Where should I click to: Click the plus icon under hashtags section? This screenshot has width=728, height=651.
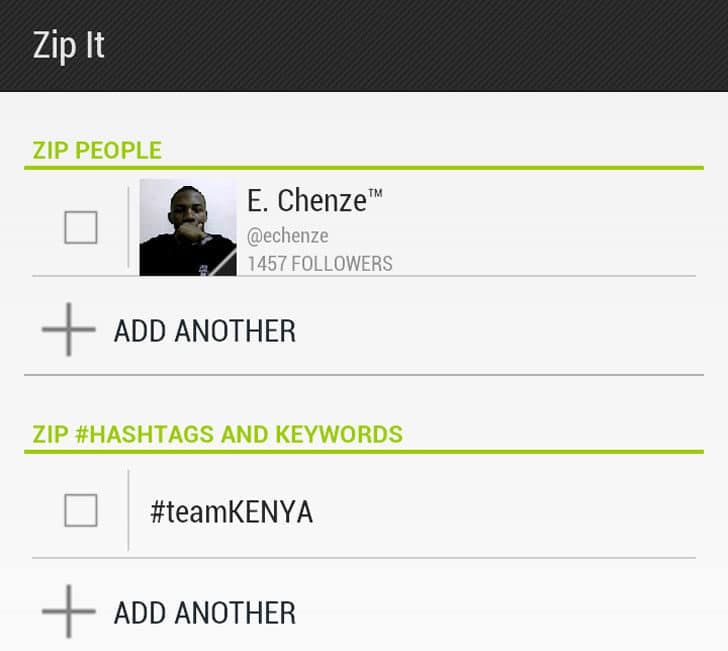(69, 612)
